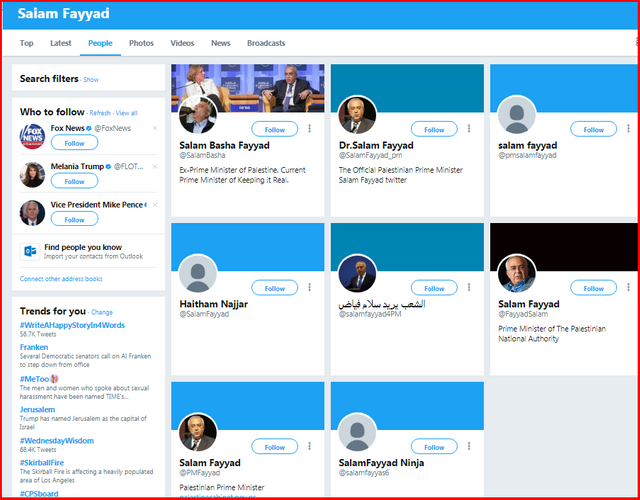Switch to the Latest tab
Screen dimensions: 640x500
[61, 43]
